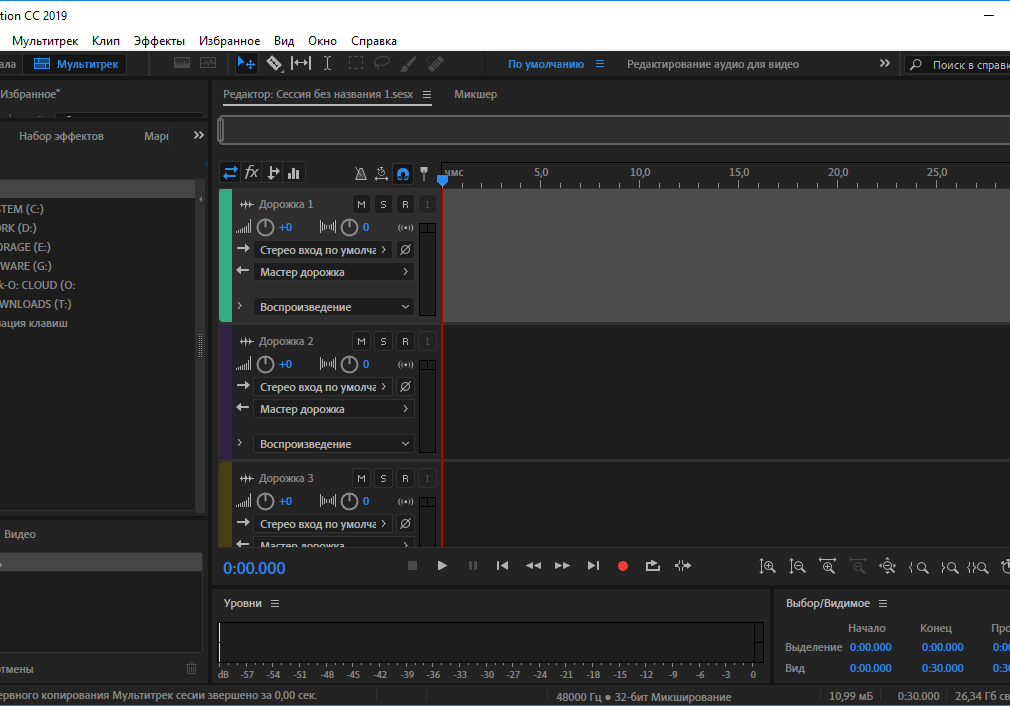
Task: Mute Дорожка 1 with M button
Action: coord(361,204)
